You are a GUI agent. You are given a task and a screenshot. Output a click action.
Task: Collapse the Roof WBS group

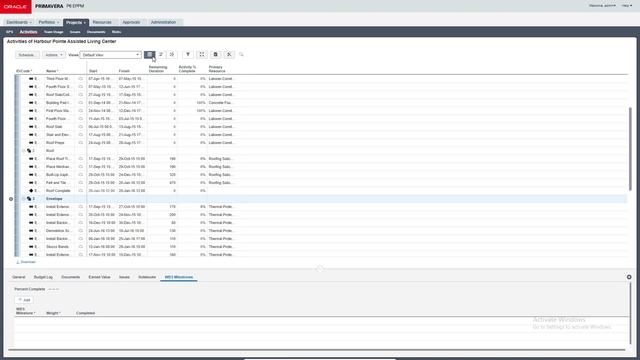23,151
